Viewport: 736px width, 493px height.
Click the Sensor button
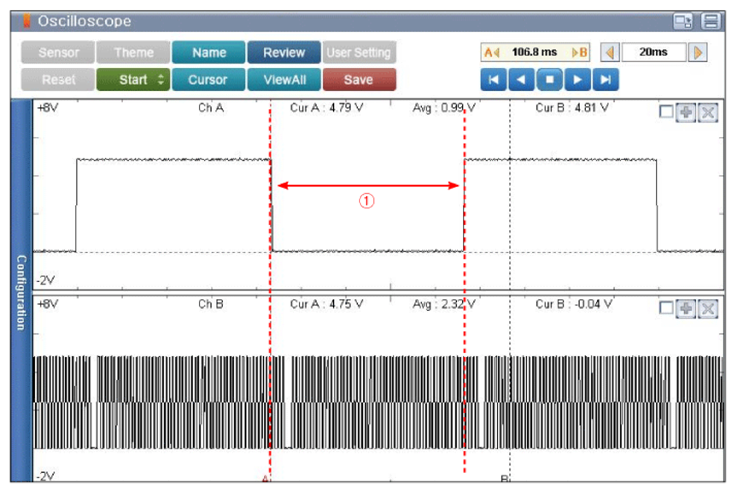point(58,52)
